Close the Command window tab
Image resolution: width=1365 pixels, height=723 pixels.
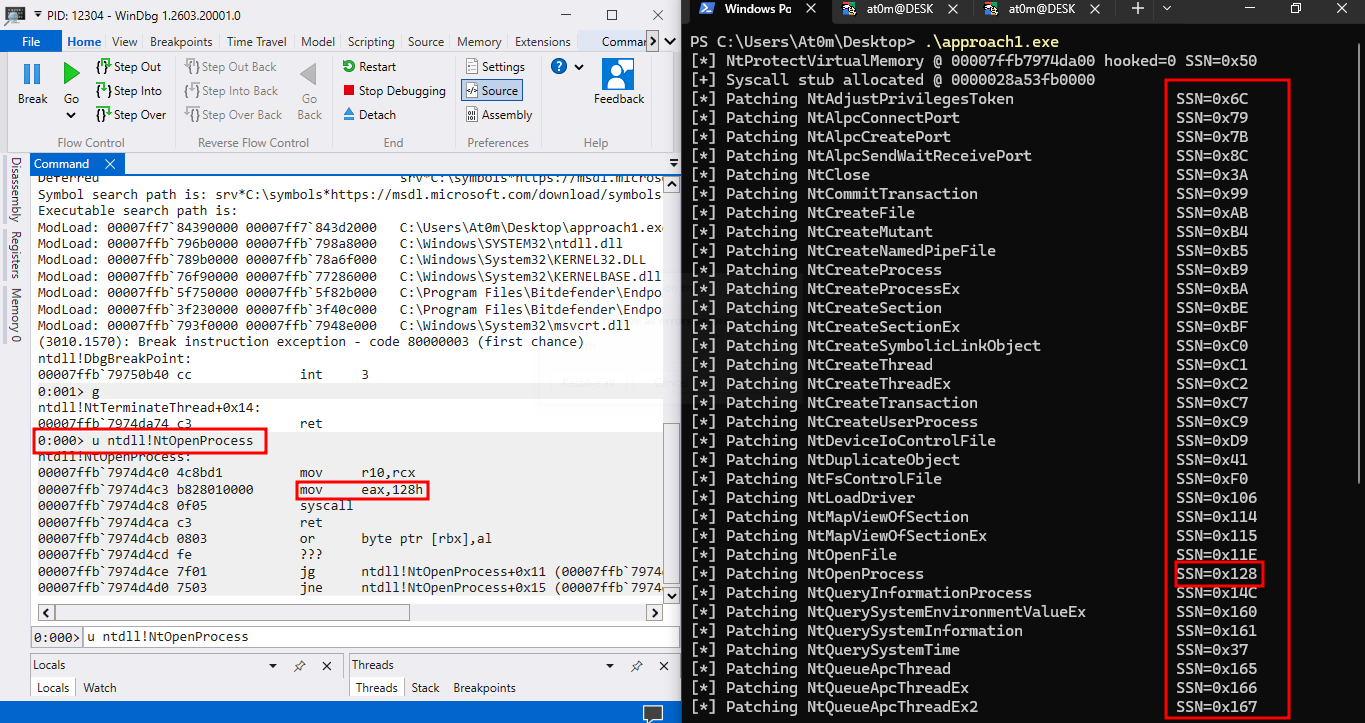pyautogui.click(x=110, y=164)
